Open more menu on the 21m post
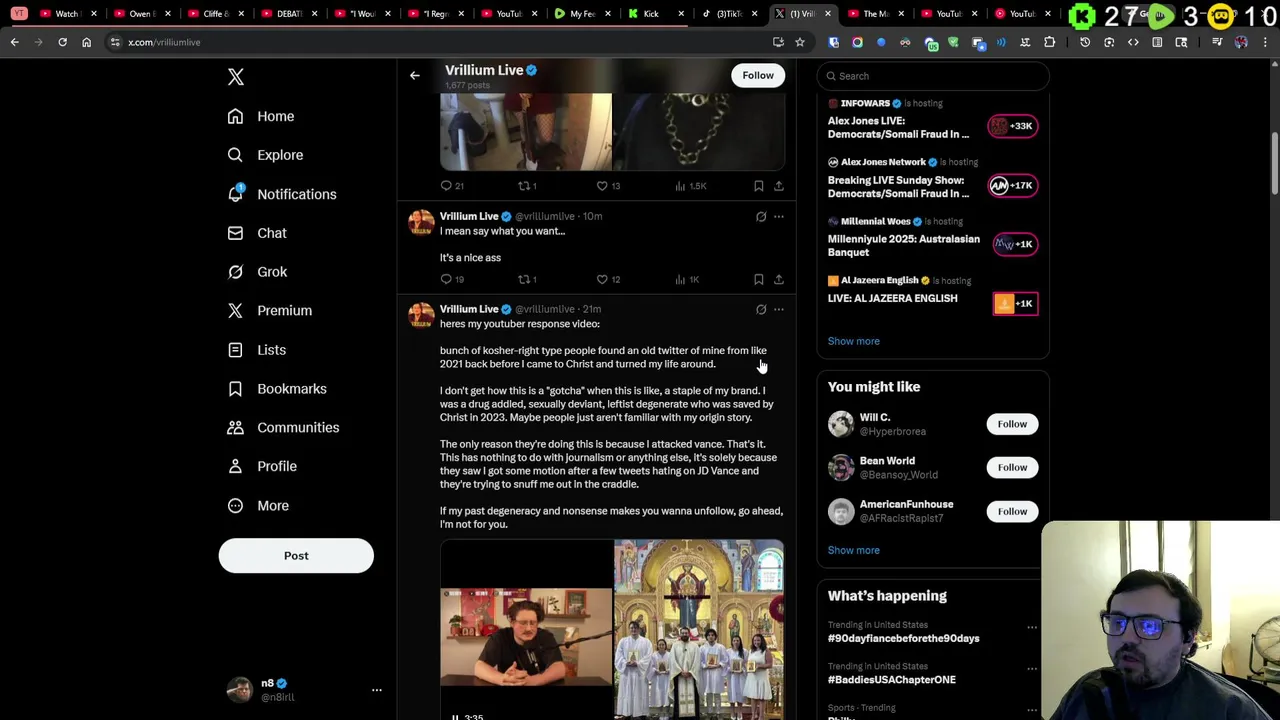Viewport: 1280px width, 720px height. 779,309
